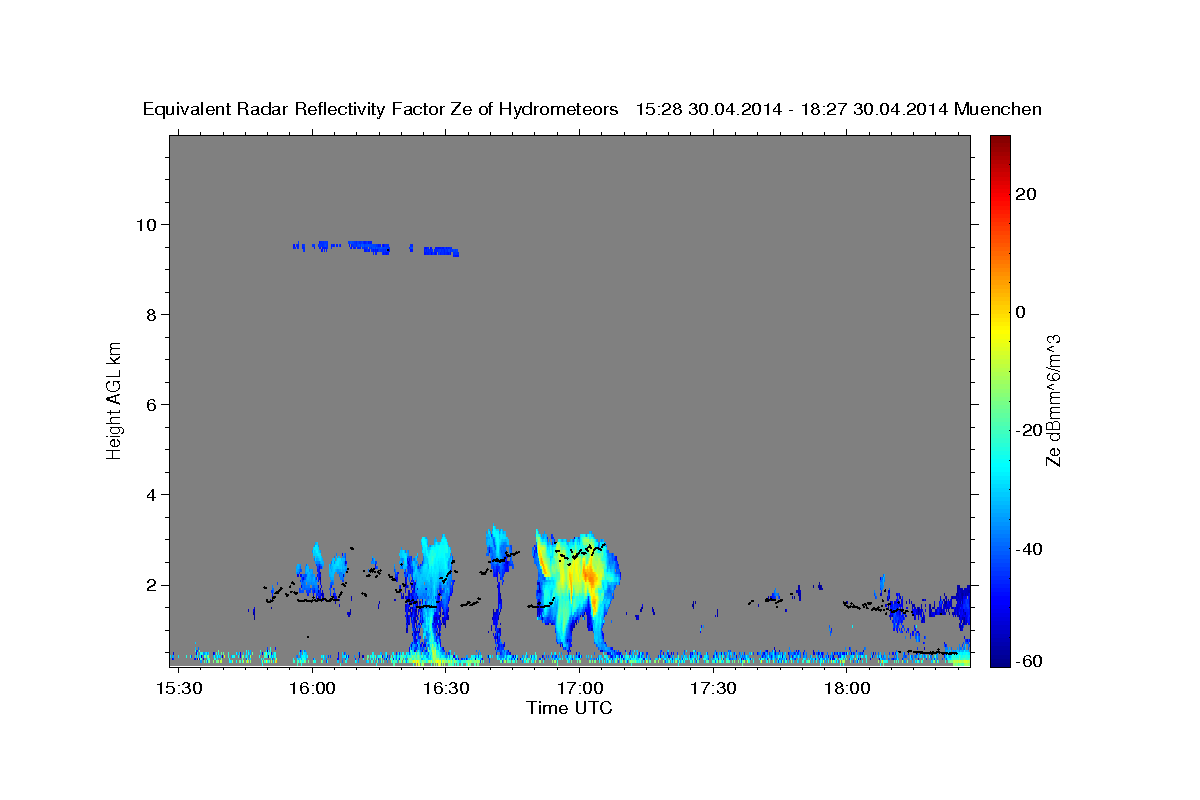The width and height of the screenshot is (1200, 800).
Task: Click the 'Ze dBmm^6/m^3' colorbar title
Action: point(1053,400)
